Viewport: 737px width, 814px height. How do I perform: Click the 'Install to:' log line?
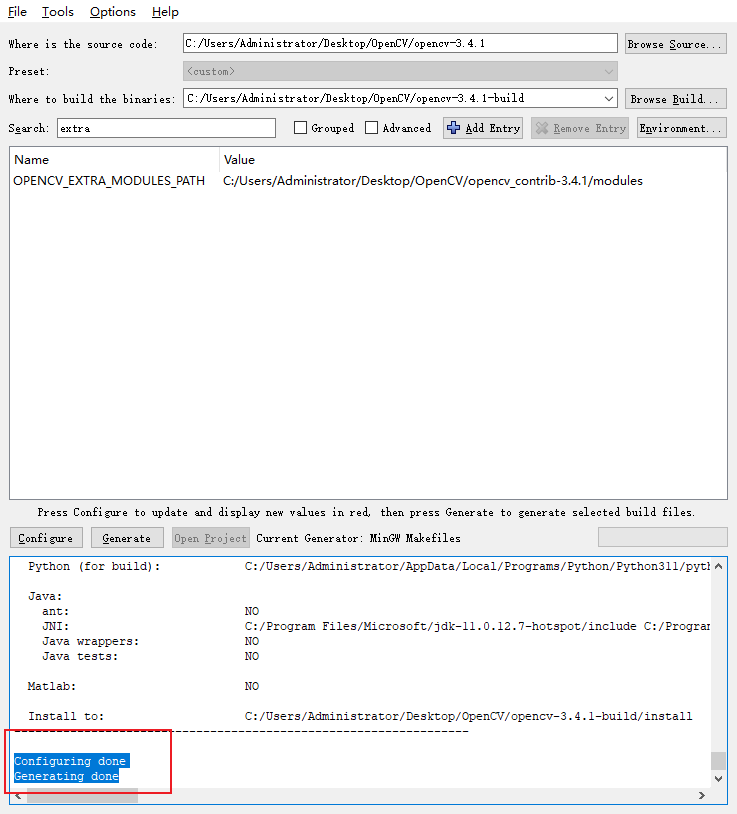coord(360,716)
